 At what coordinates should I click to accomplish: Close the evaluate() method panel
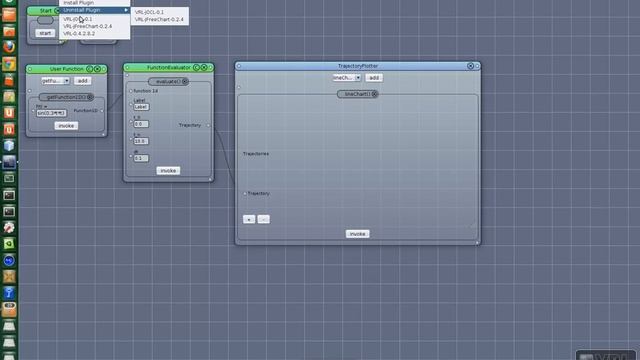pos(185,82)
